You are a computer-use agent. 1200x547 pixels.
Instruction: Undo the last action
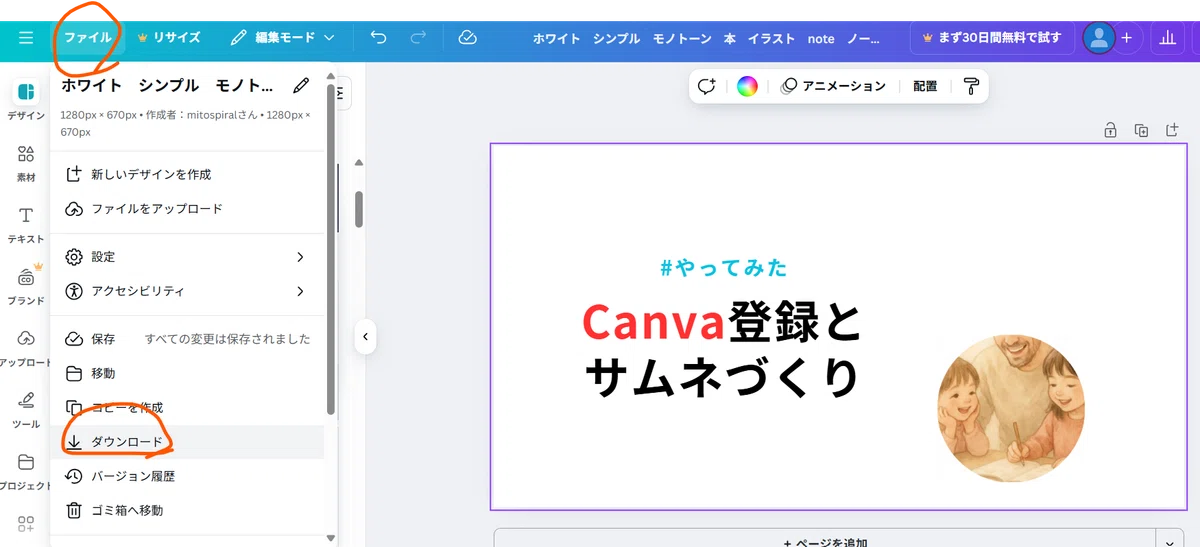click(x=378, y=38)
